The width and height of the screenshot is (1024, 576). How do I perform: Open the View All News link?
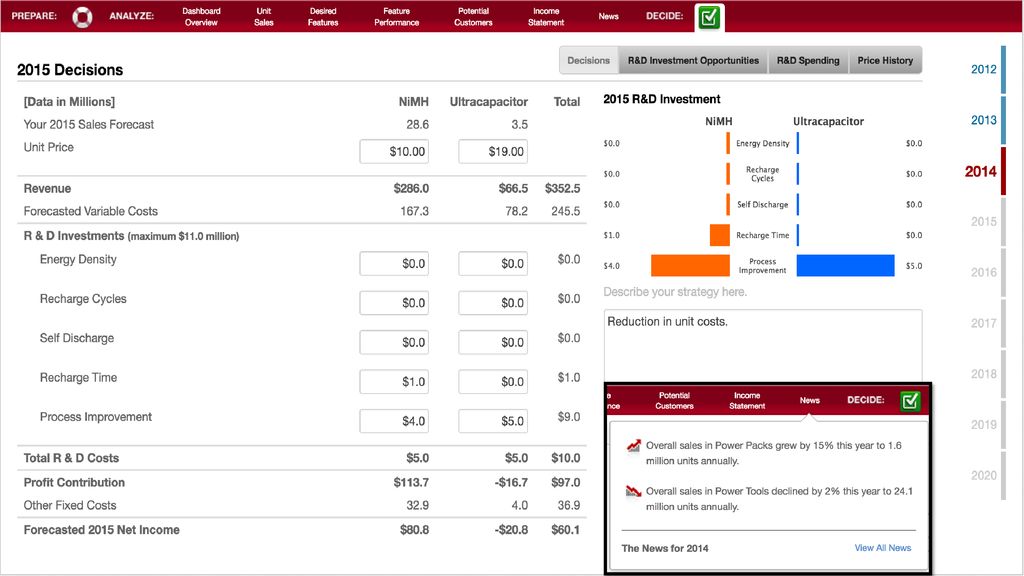pyautogui.click(x=883, y=548)
